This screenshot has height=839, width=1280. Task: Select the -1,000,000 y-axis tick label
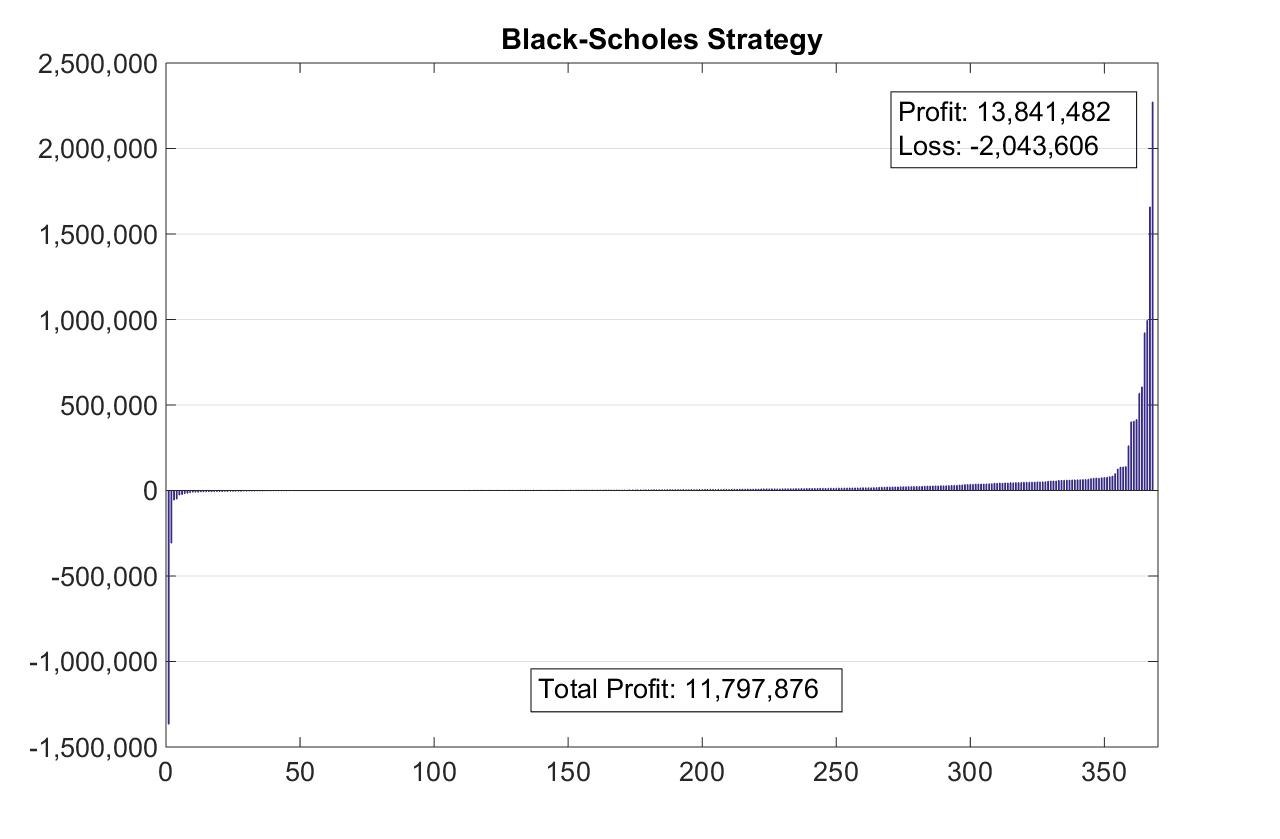click(x=92, y=662)
